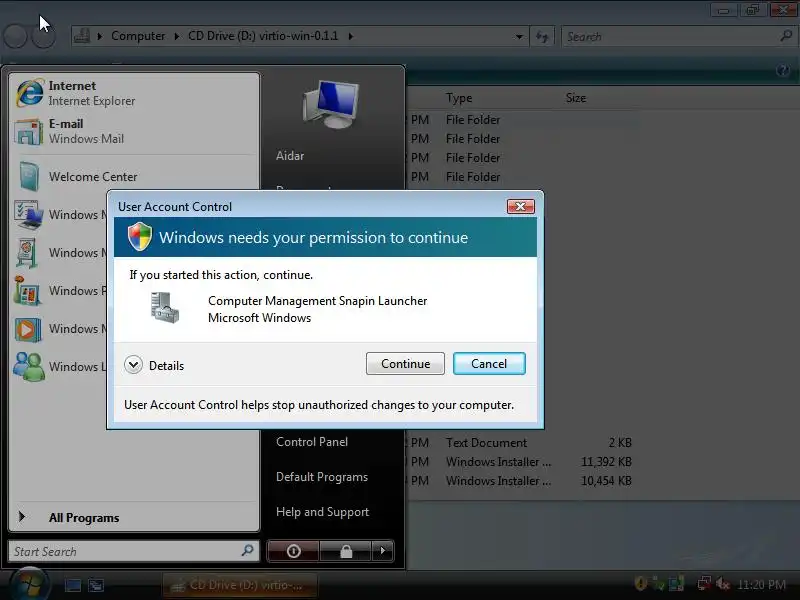Open shutdown options arrow menu
Image resolution: width=800 pixels, height=600 pixels.
coord(383,551)
